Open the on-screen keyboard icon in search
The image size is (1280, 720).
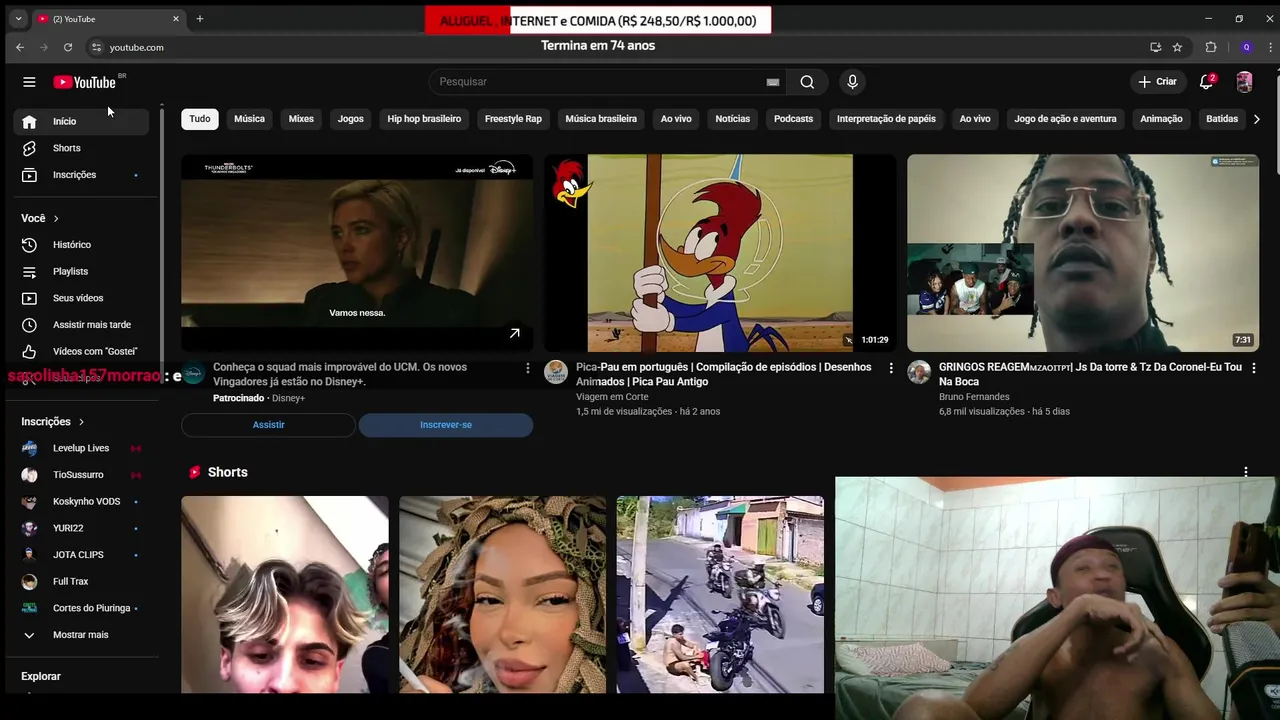[x=773, y=82]
